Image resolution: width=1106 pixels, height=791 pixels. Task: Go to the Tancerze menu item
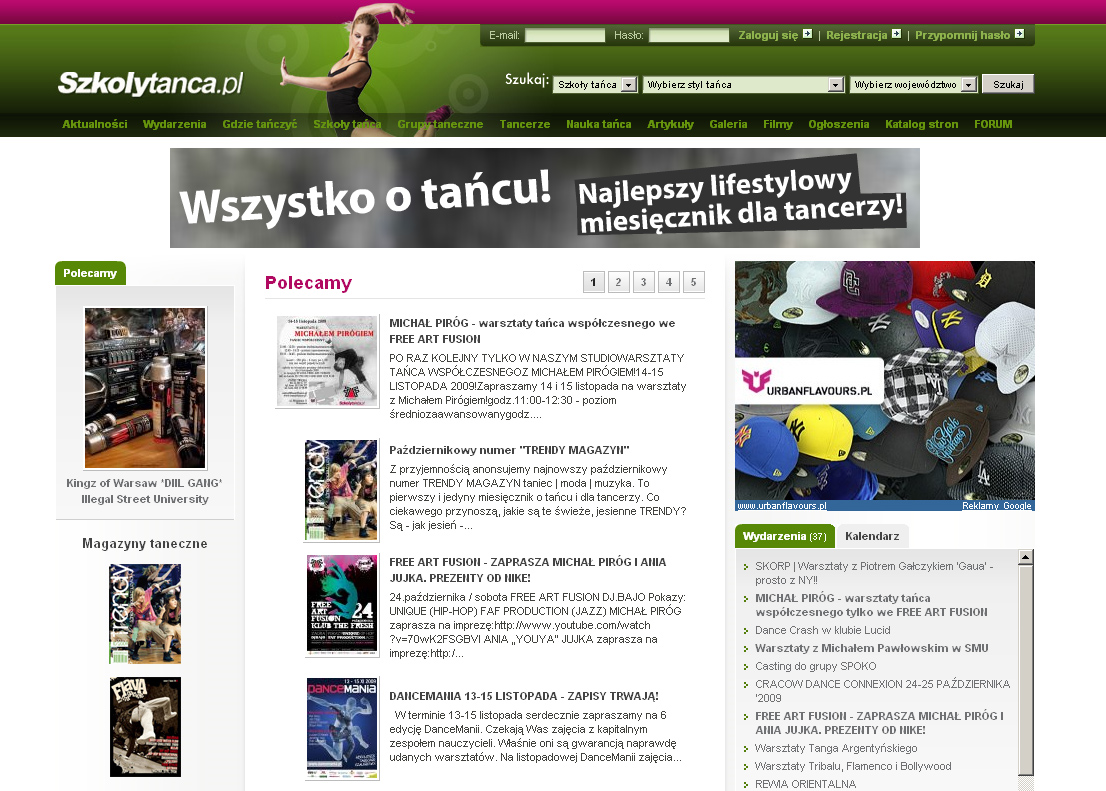point(525,124)
